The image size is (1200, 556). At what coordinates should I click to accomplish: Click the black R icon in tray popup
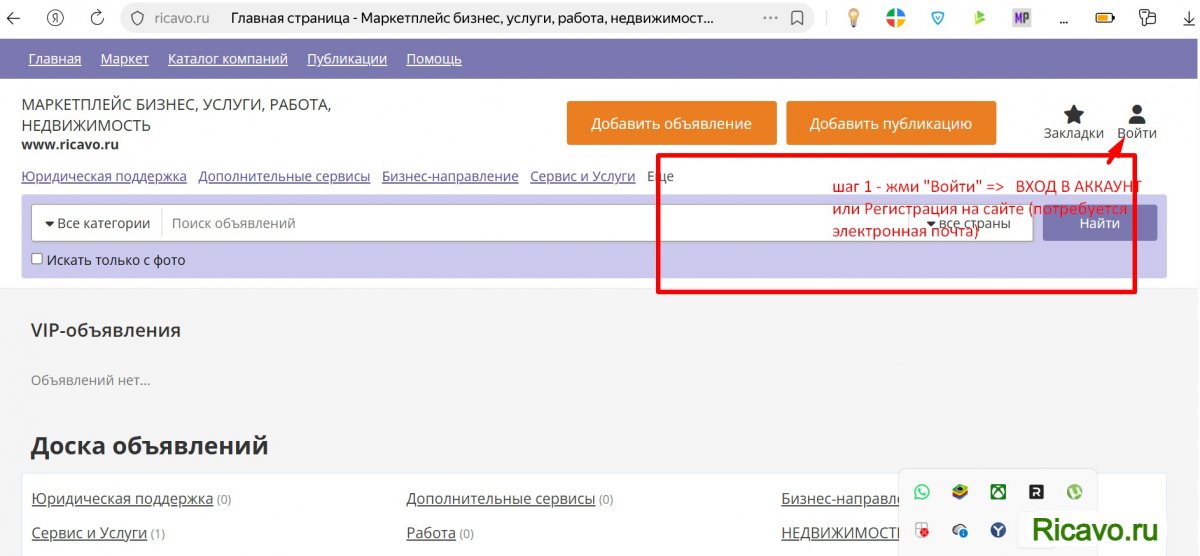1036,492
